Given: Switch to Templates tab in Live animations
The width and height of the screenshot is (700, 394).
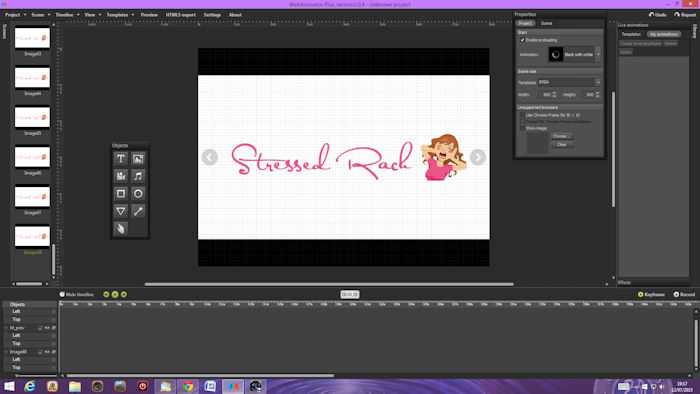Looking at the screenshot, I should 631,34.
